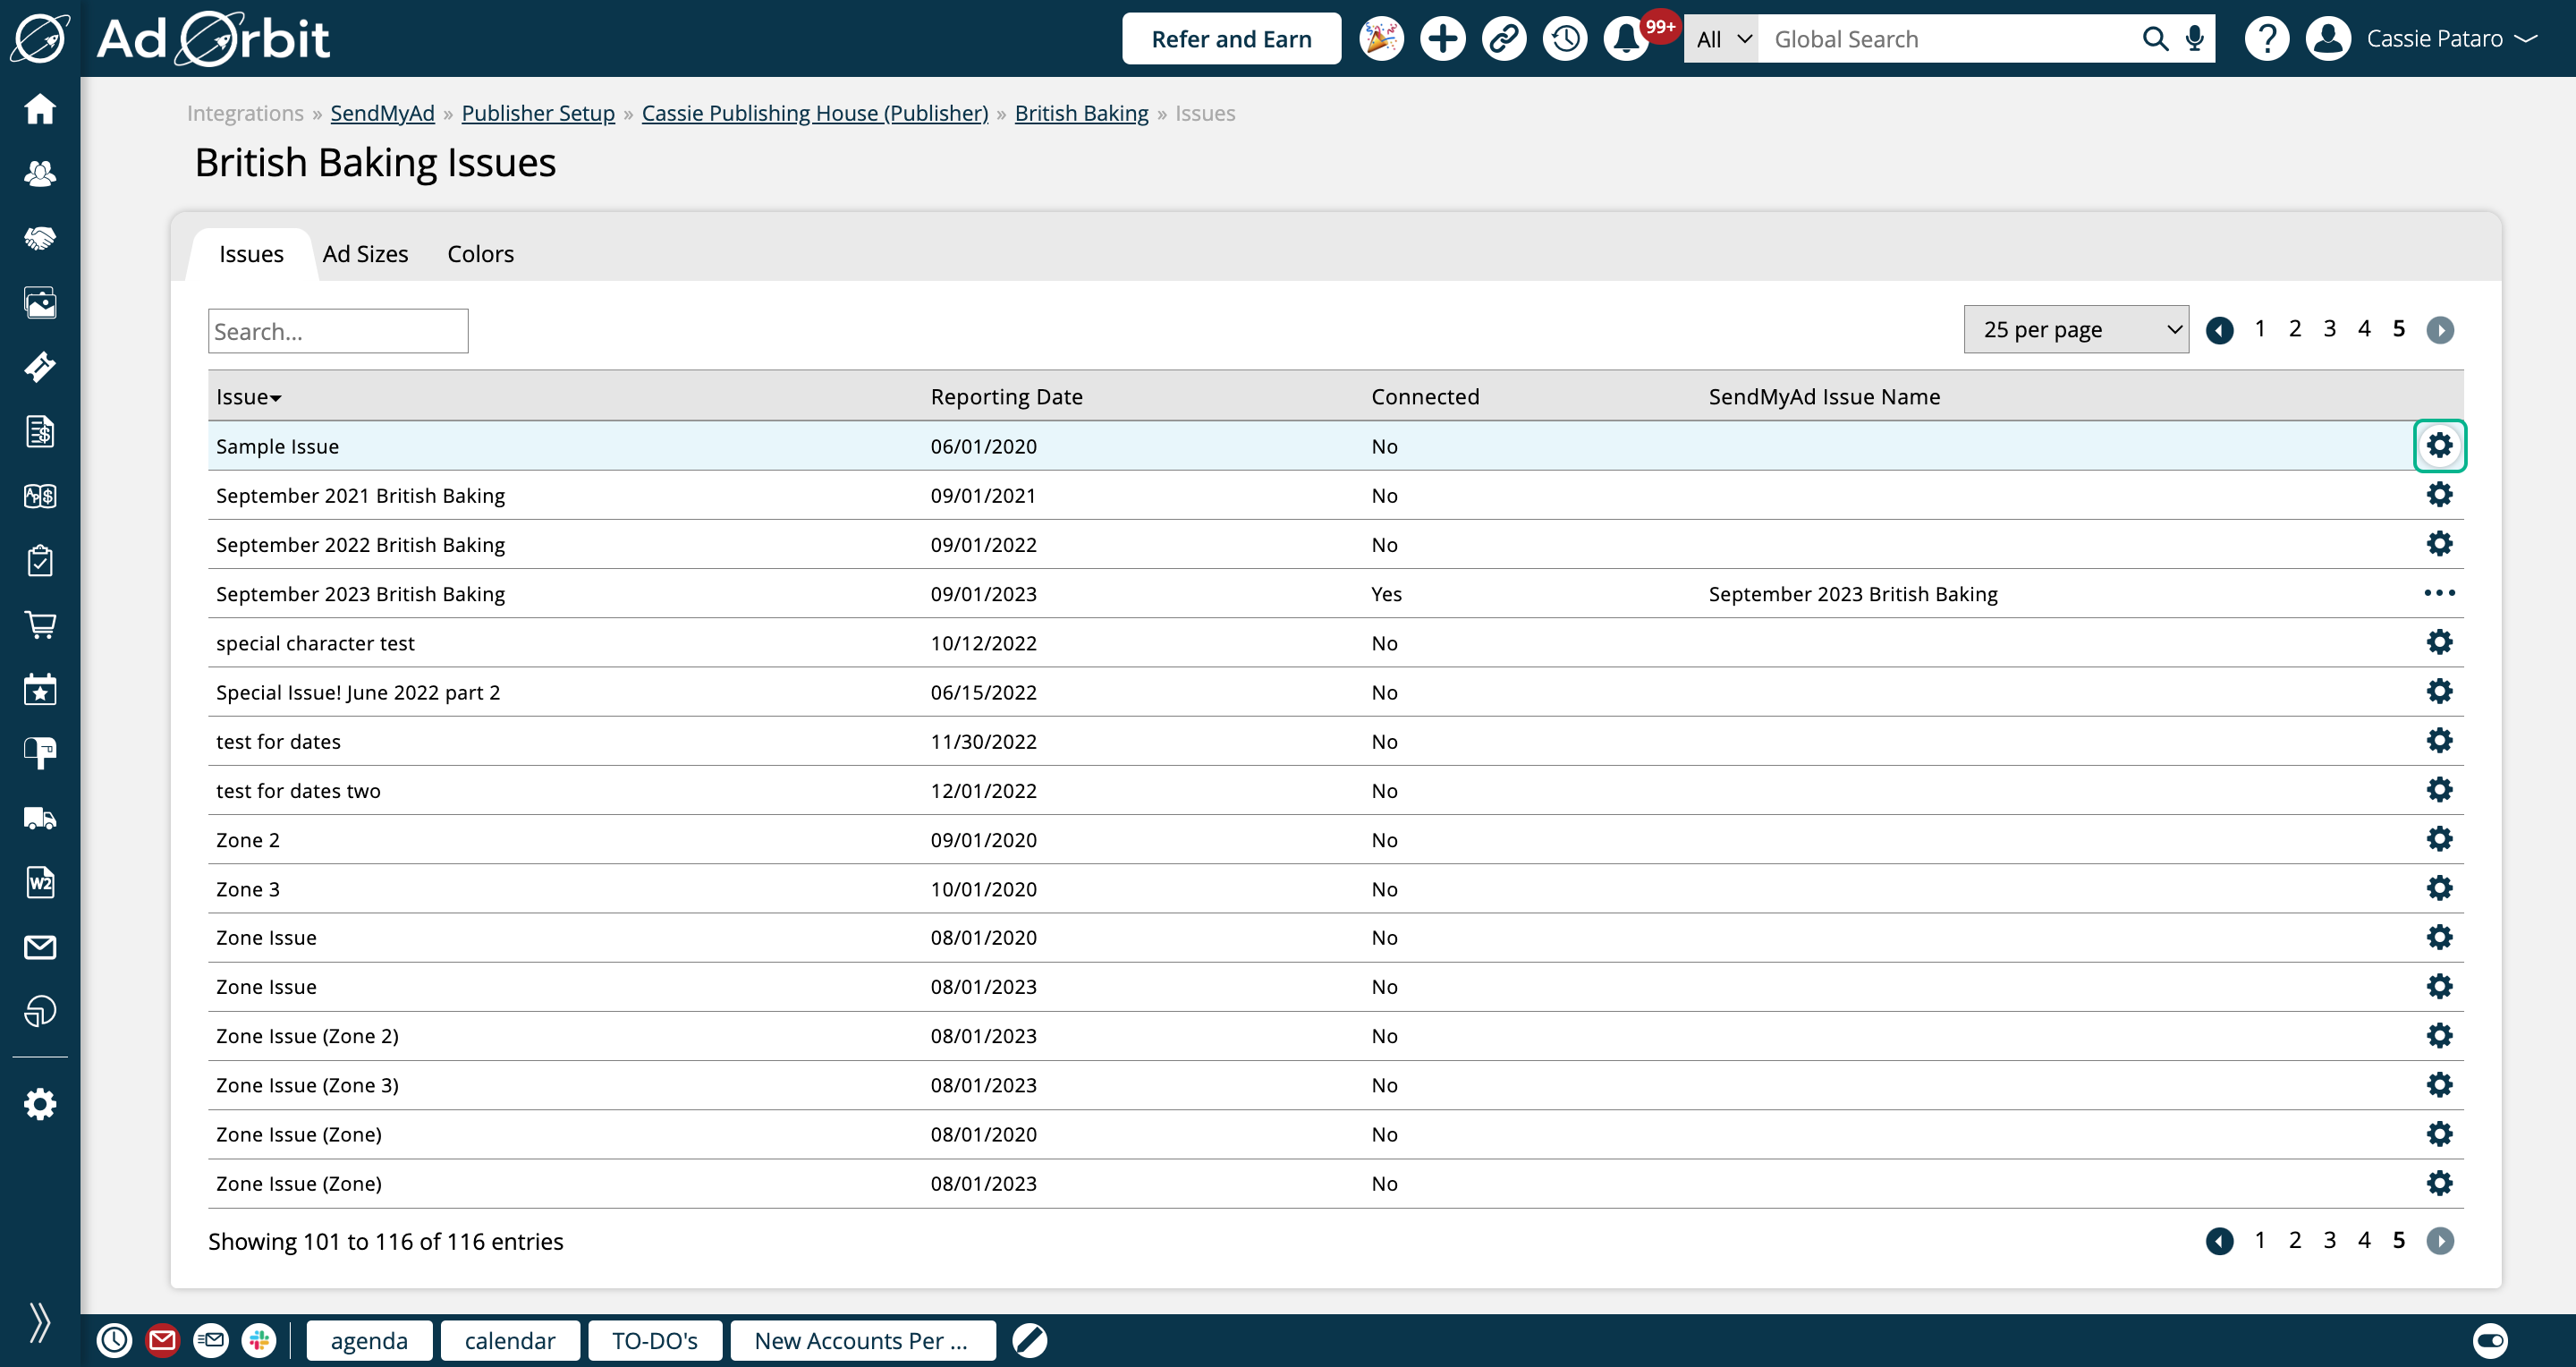The width and height of the screenshot is (2576, 1367).
Task: Open the shopping cart sidebar icon
Action: coord(40,625)
